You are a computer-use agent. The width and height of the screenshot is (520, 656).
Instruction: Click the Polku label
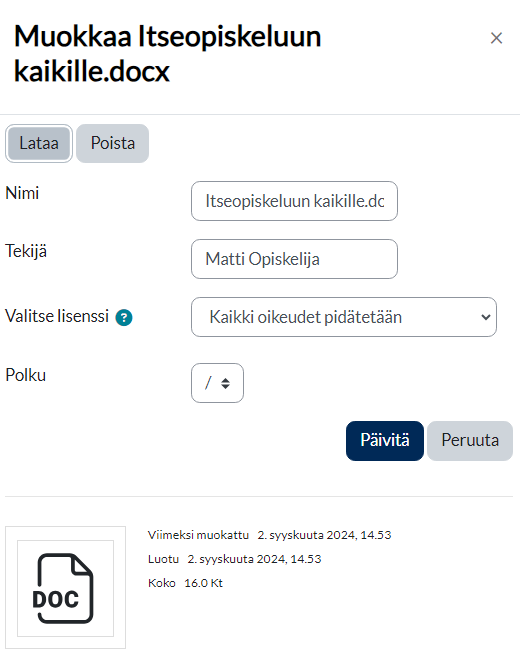(x=26, y=375)
